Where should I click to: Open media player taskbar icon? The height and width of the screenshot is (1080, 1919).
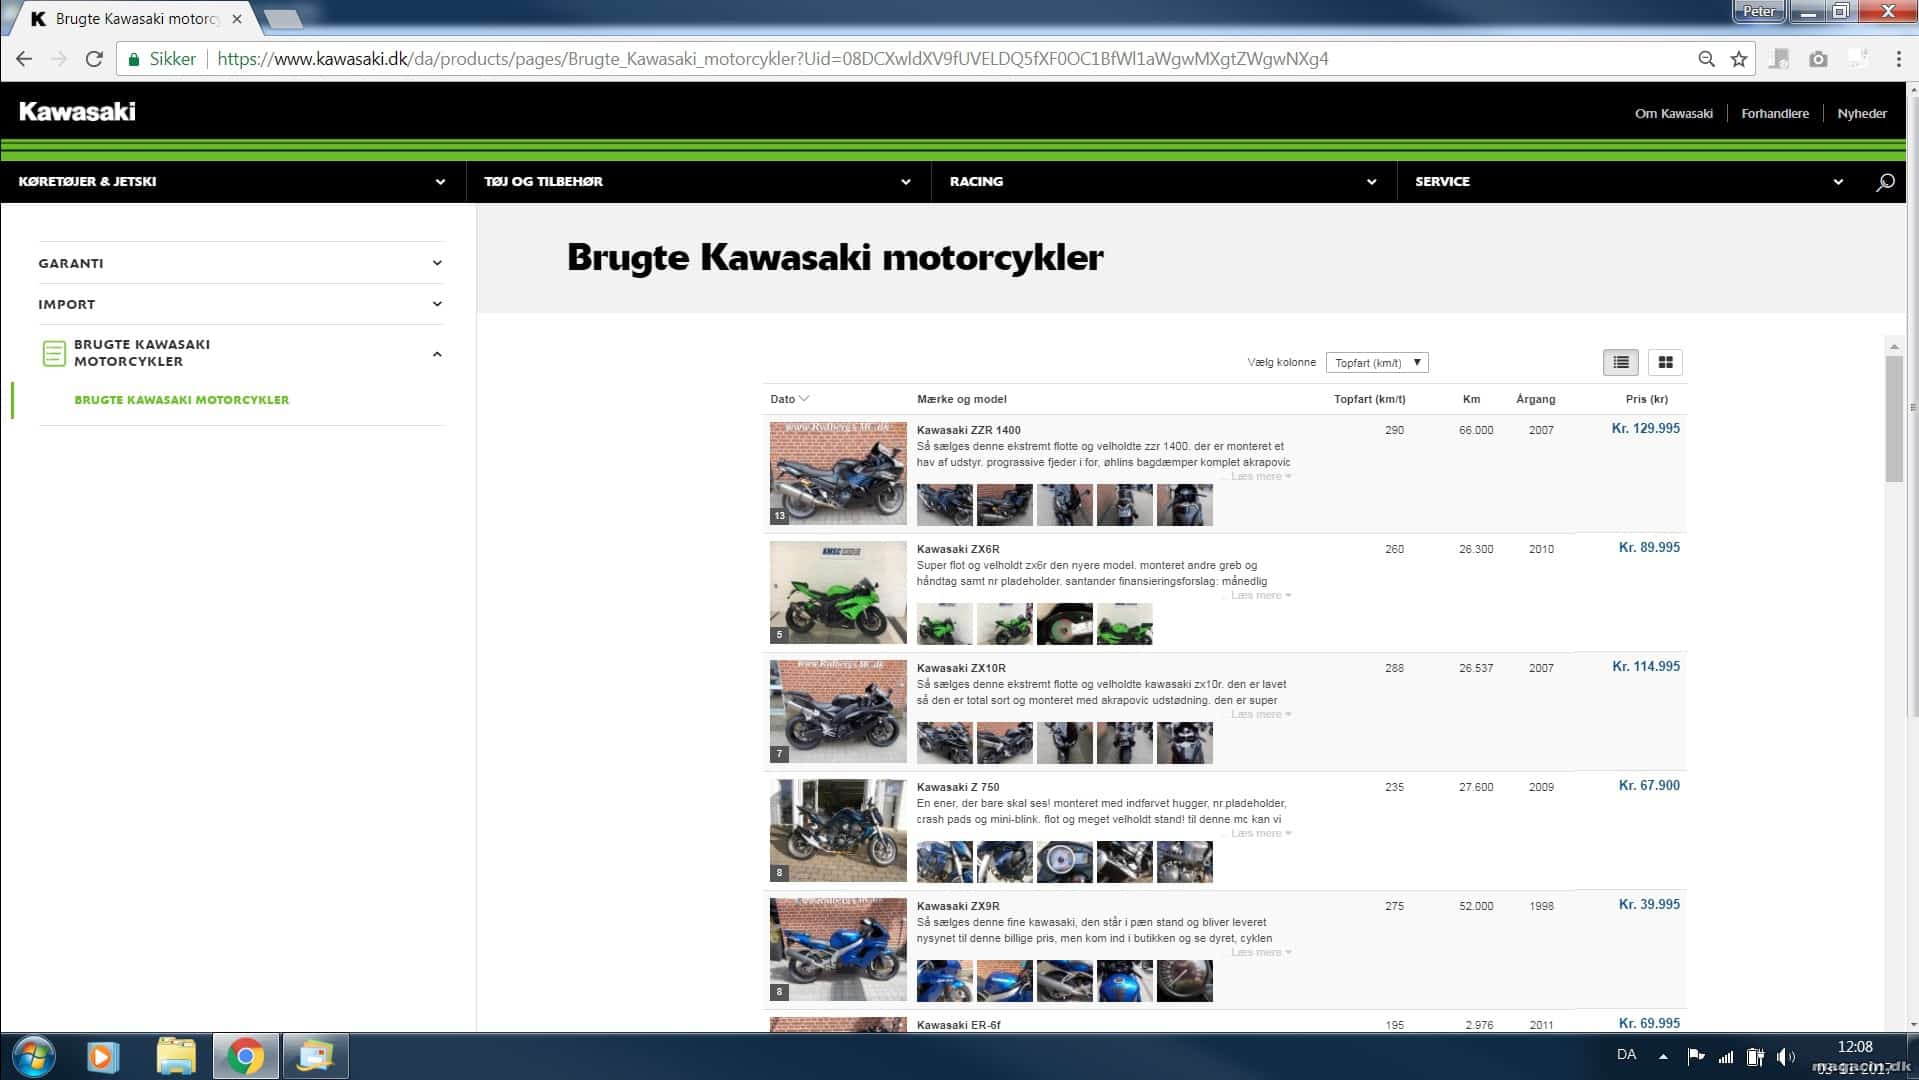click(102, 1056)
